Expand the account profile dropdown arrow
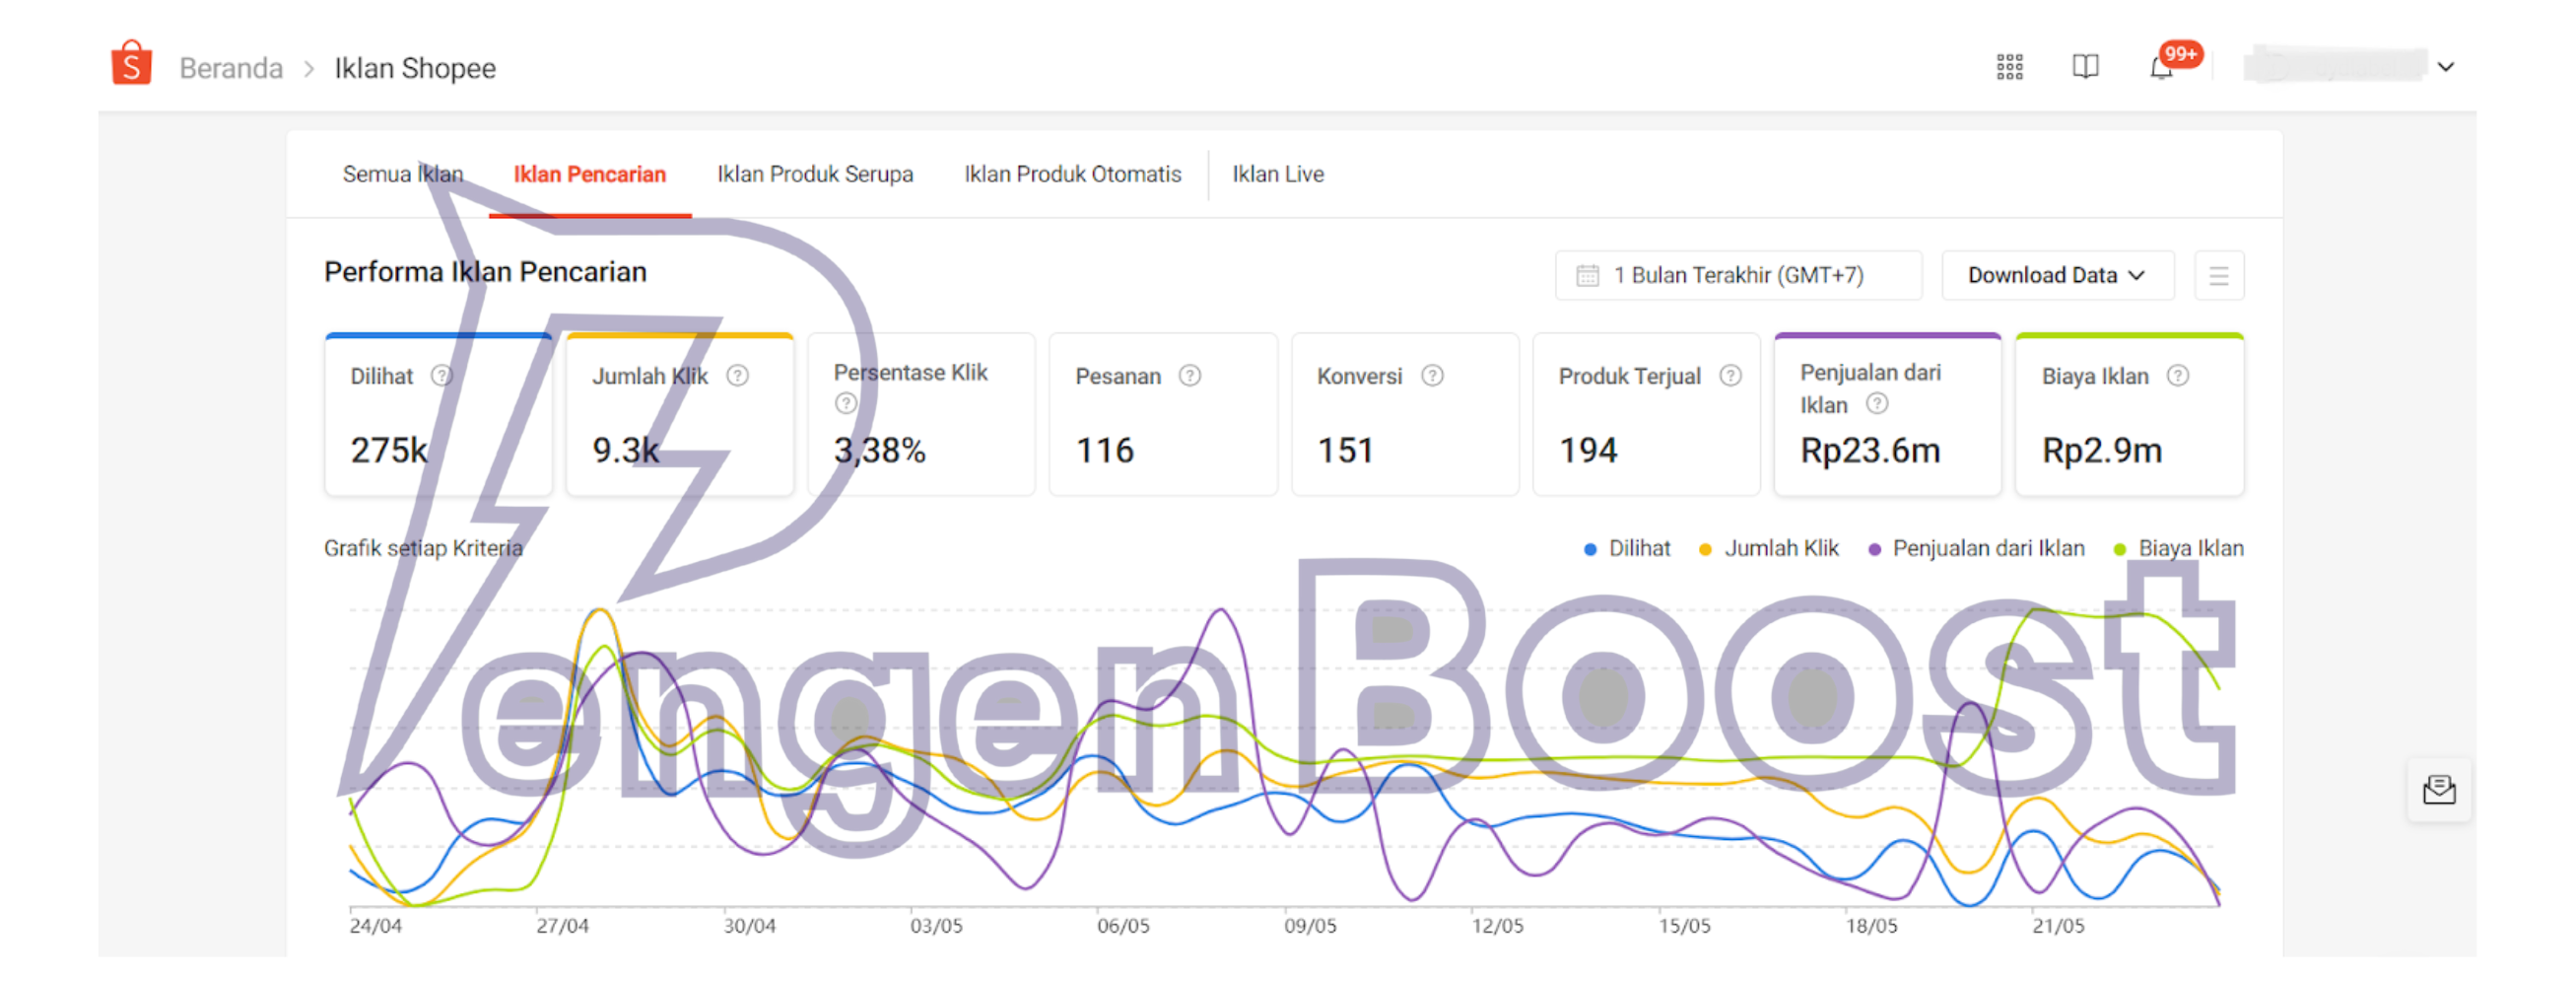This screenshot has height=982, width=2576. [x=2446, y=68]
